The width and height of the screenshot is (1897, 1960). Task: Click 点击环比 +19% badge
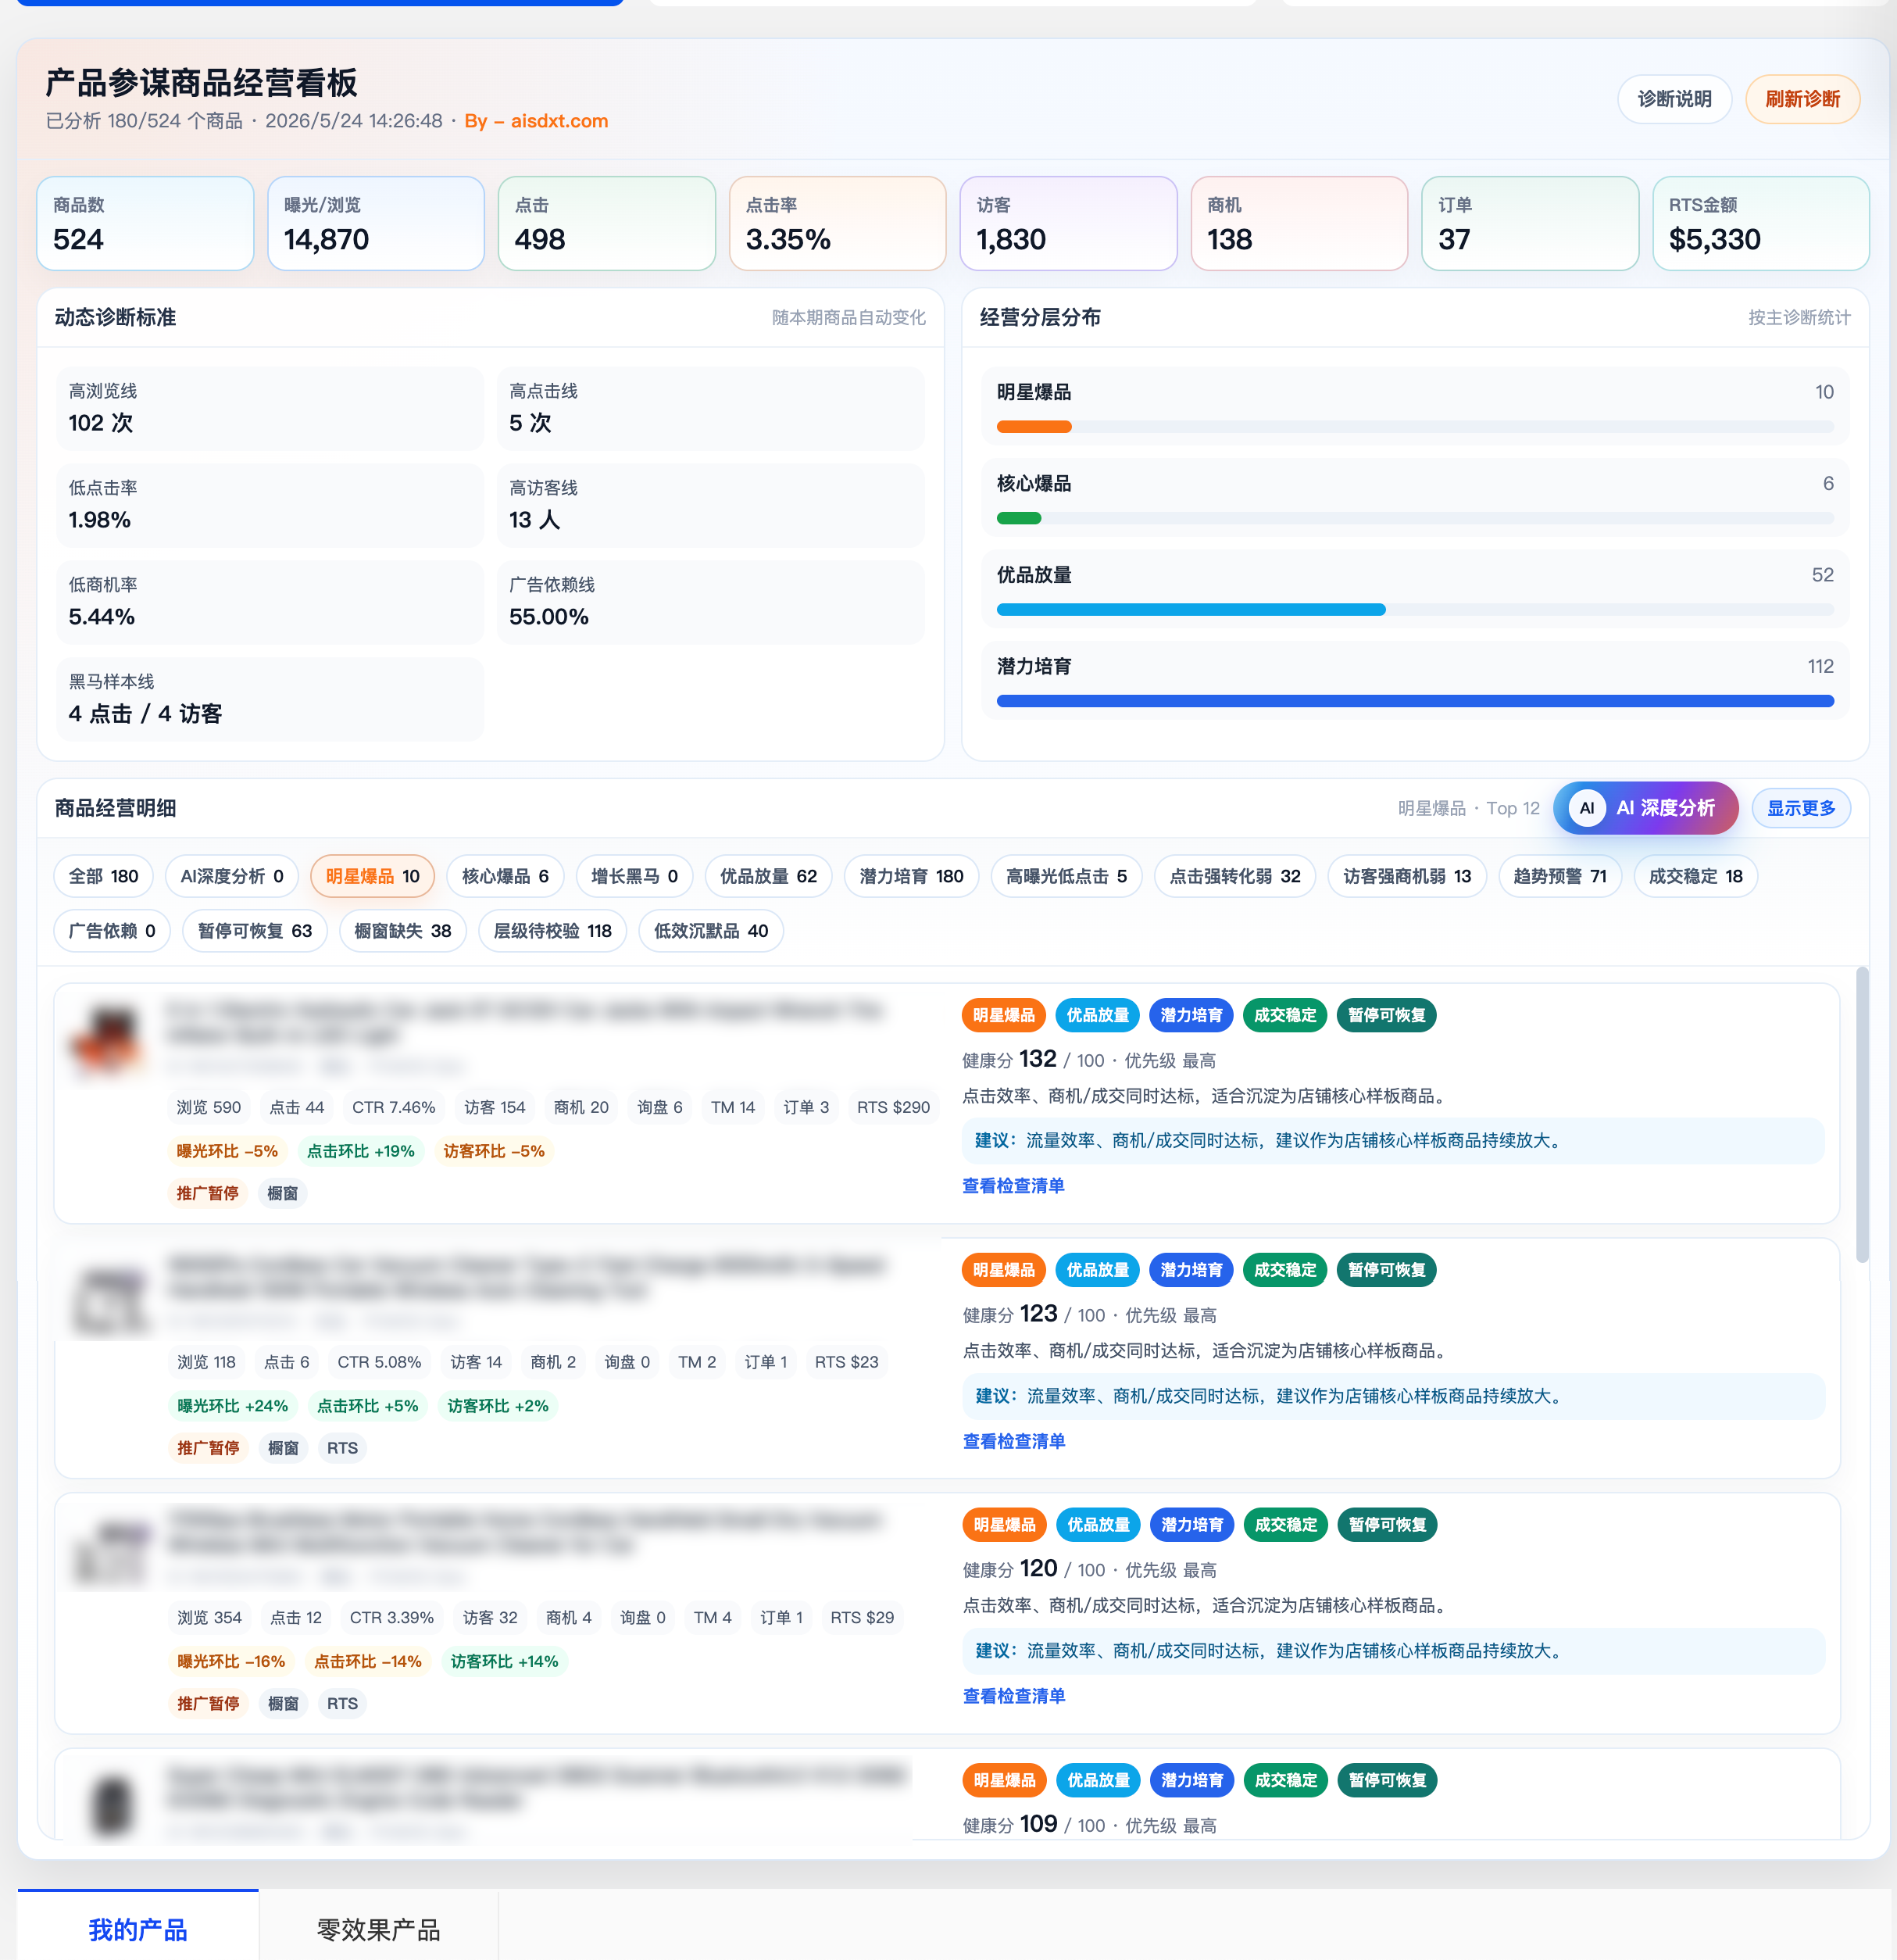point(360,1151)
